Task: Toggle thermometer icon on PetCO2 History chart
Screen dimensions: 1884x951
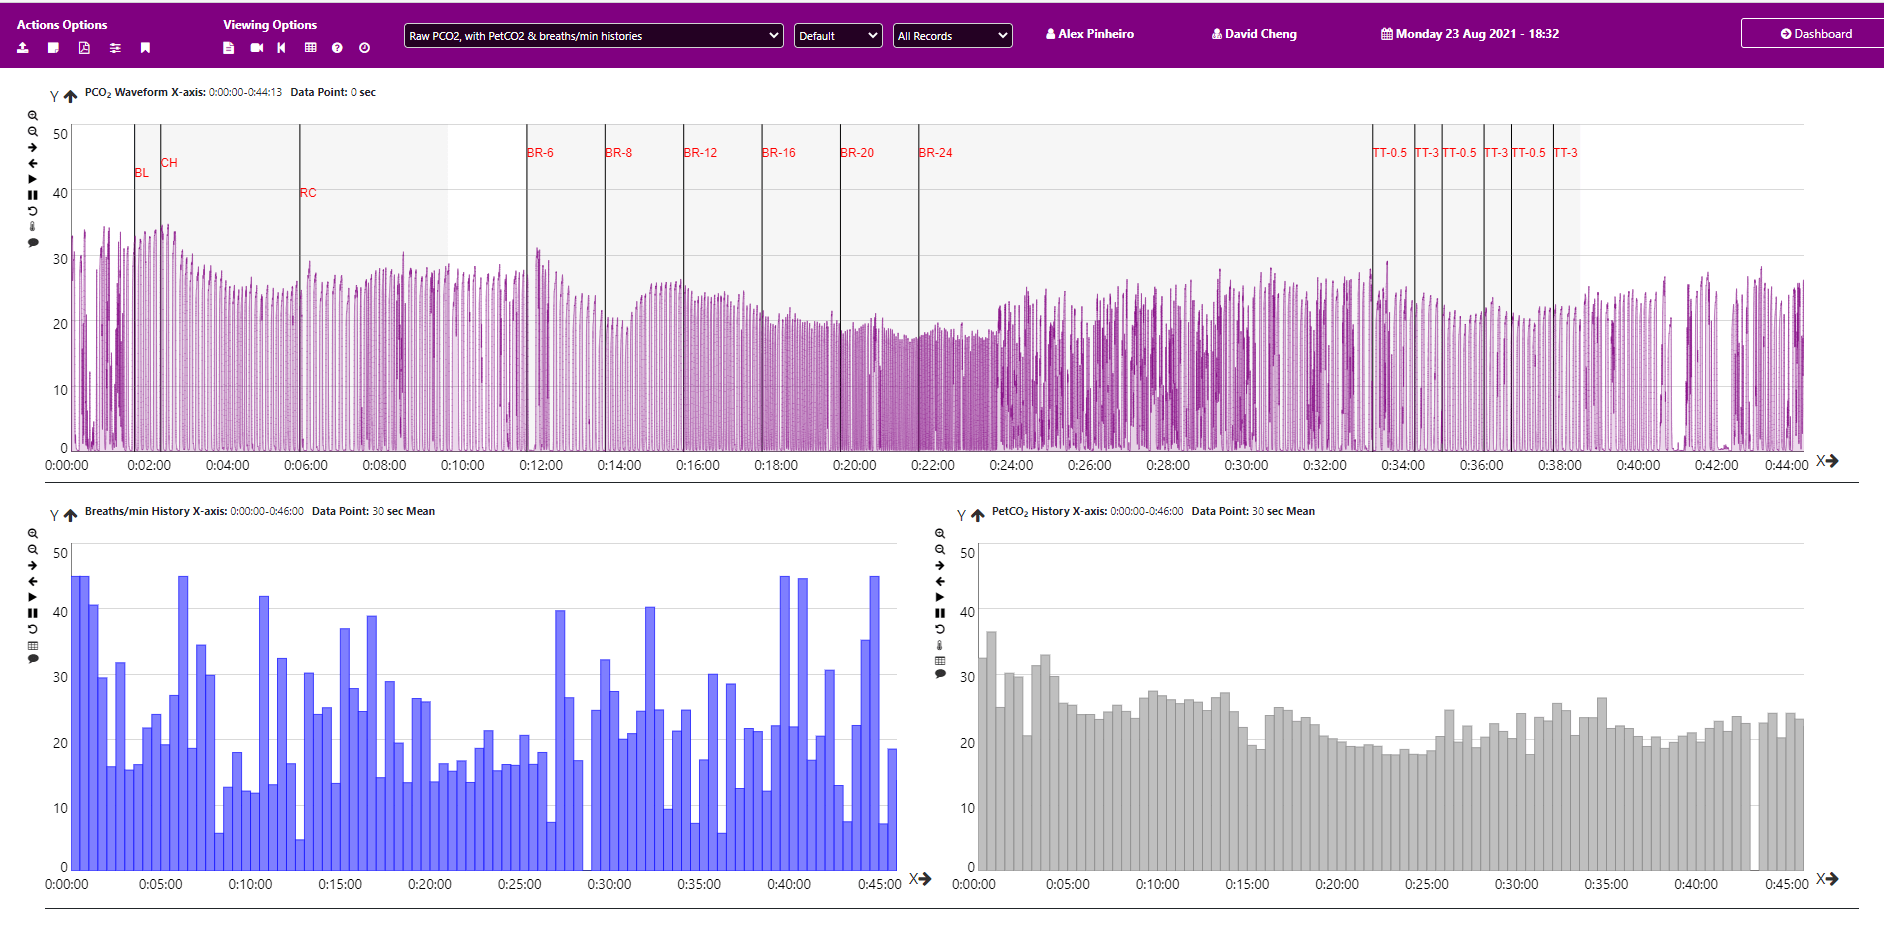Action: 940,645
